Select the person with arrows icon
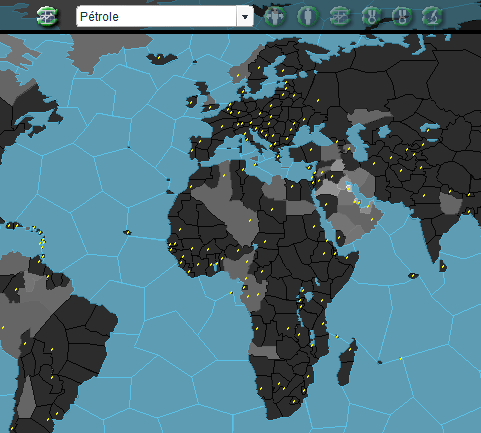481x433 pixels. 275,16
